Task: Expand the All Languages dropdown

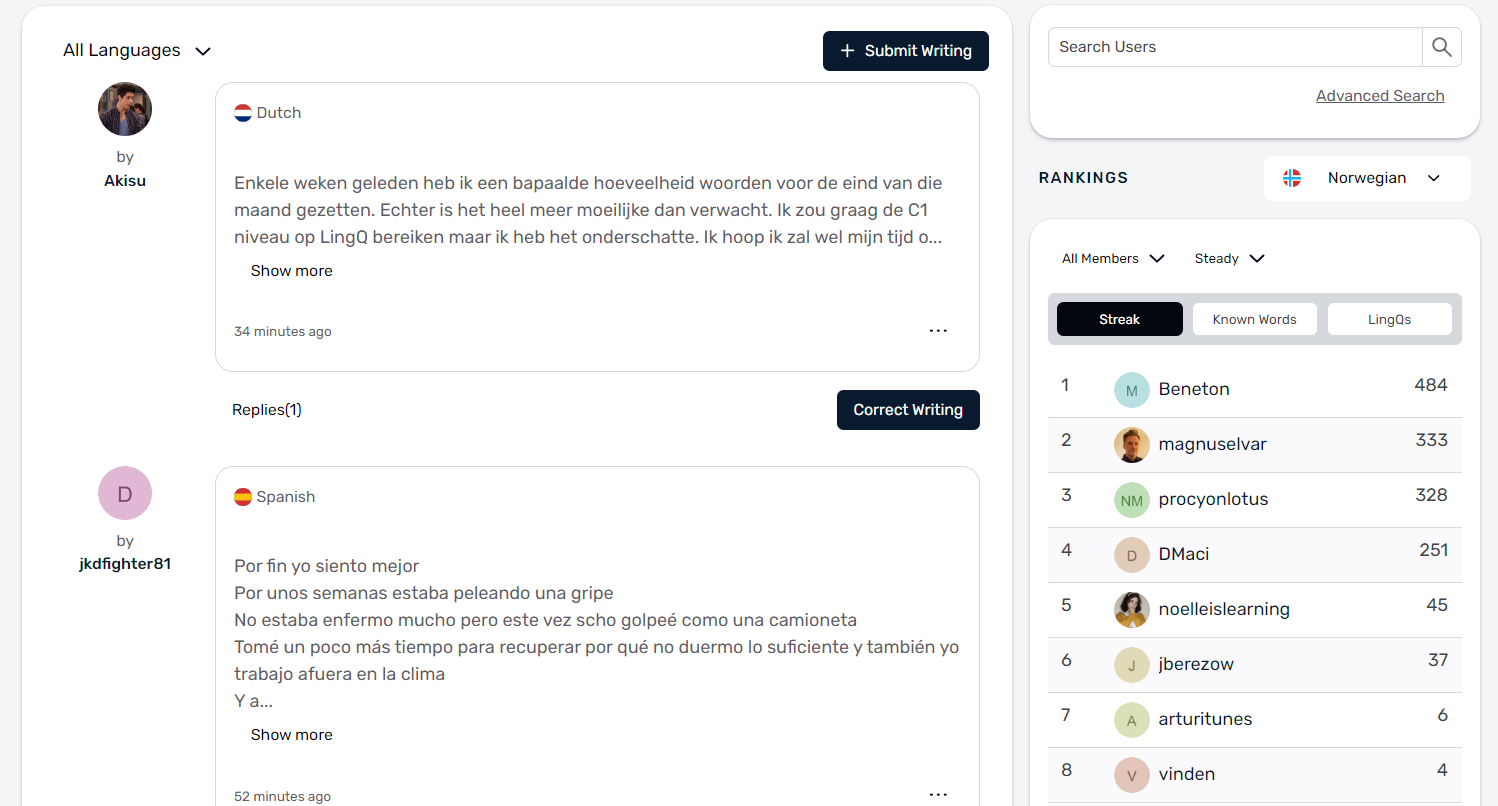Action: click(137, 50)
